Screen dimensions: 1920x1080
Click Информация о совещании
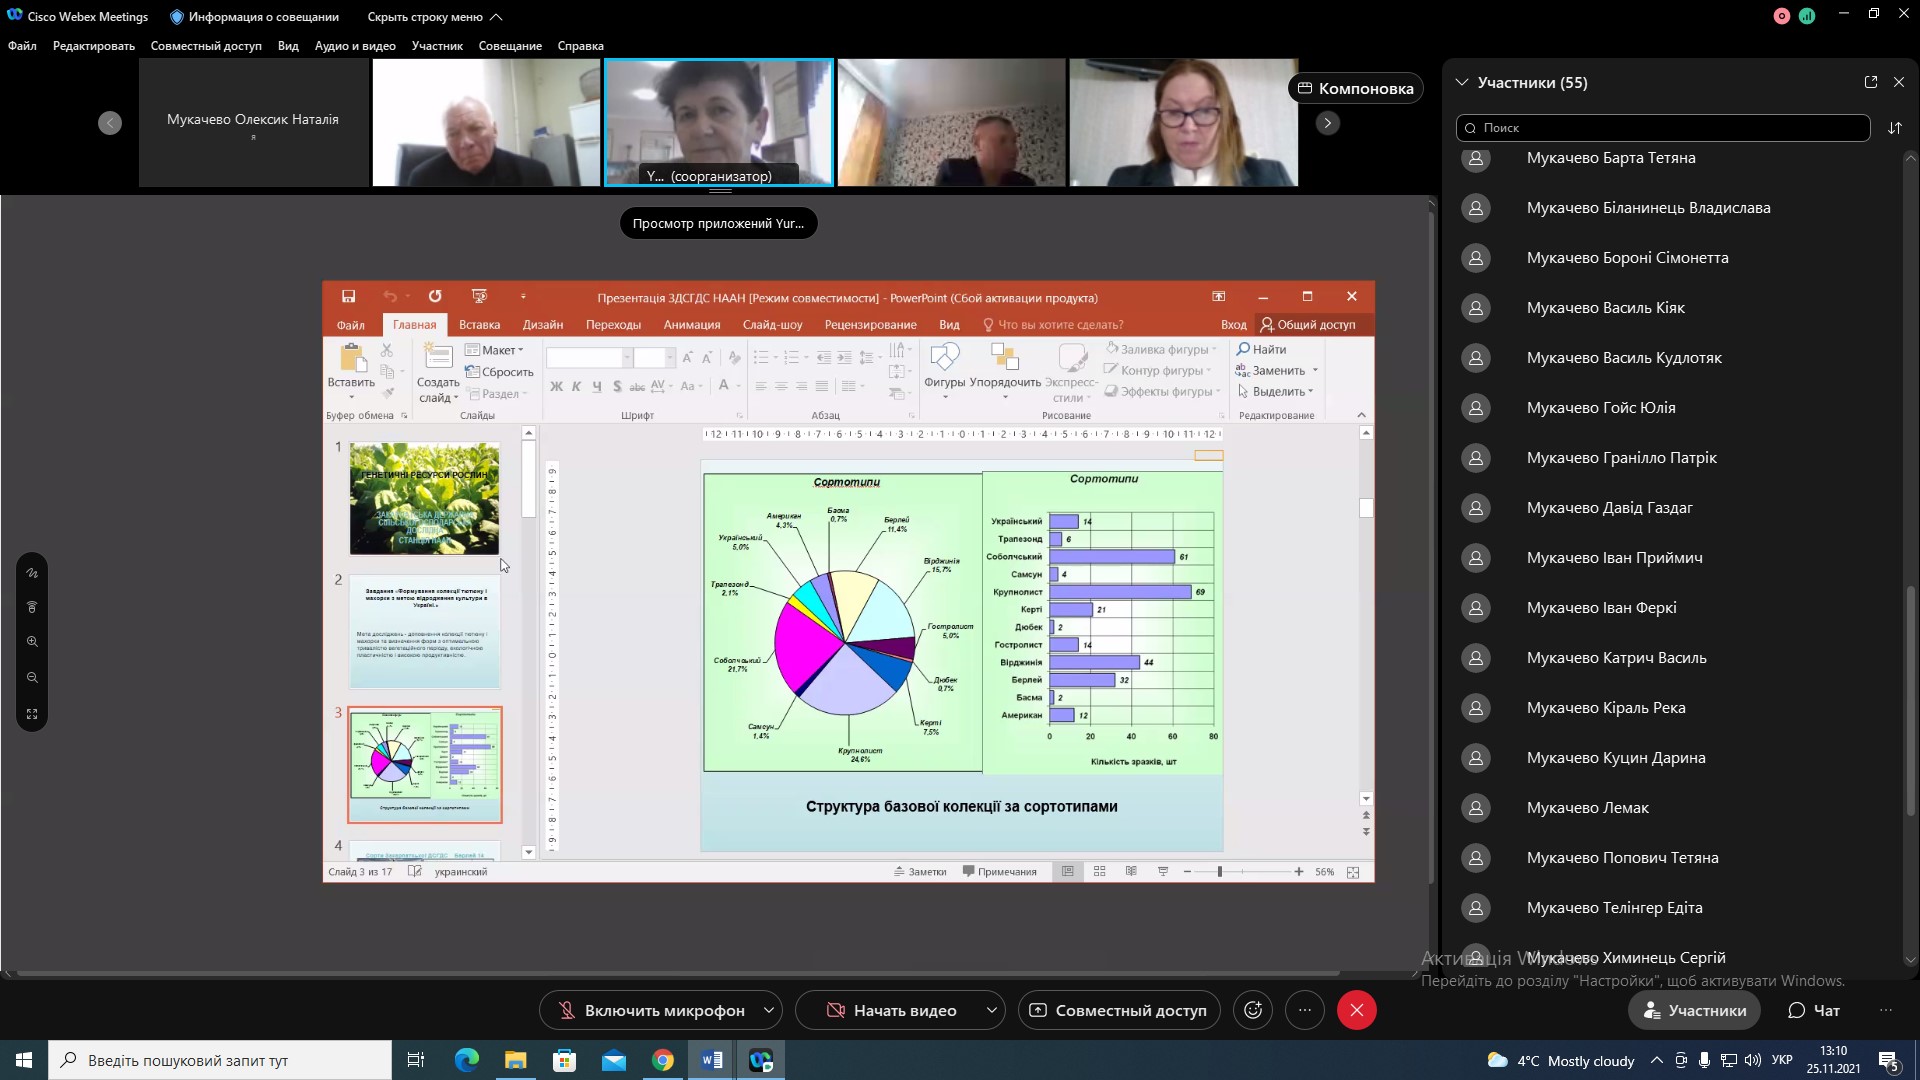254,17
